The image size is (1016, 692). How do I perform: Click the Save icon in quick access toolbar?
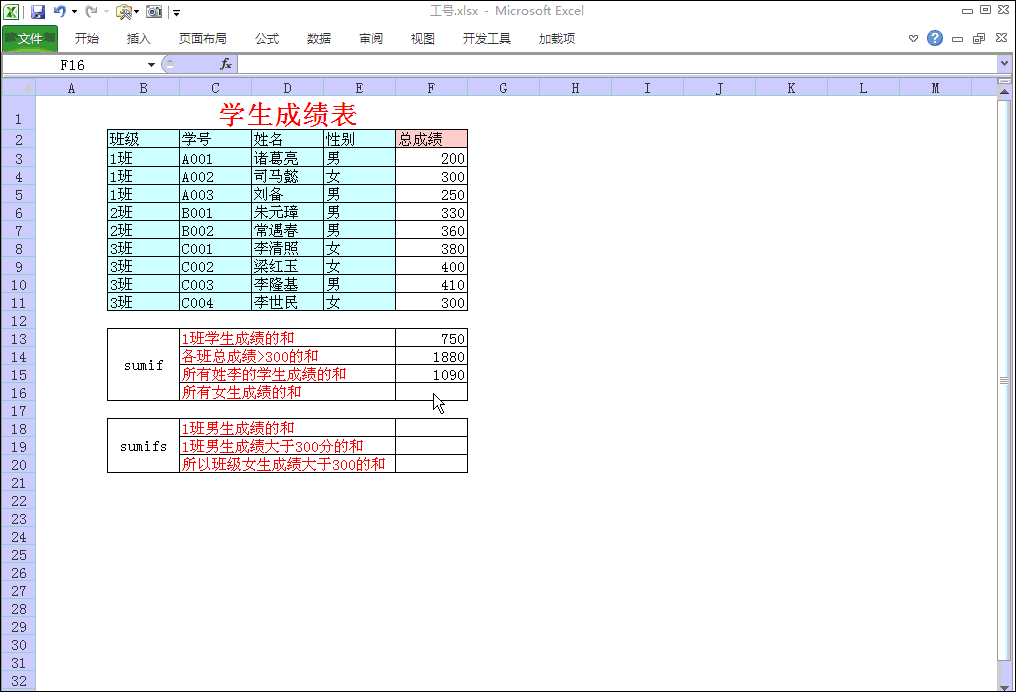click(x=38, y=11)
